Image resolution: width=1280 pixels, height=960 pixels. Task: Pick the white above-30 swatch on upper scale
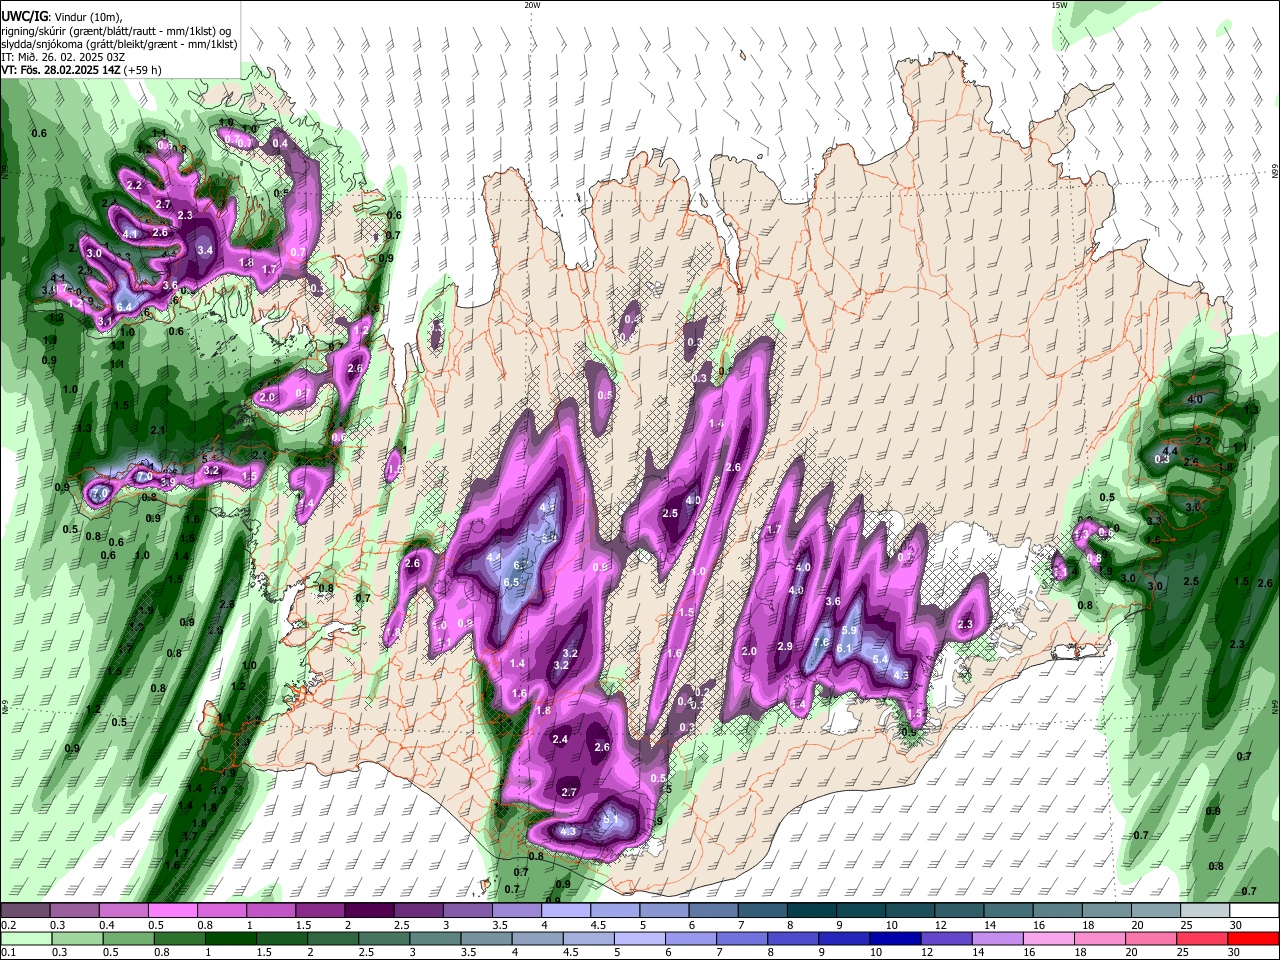coord(1254,911)
